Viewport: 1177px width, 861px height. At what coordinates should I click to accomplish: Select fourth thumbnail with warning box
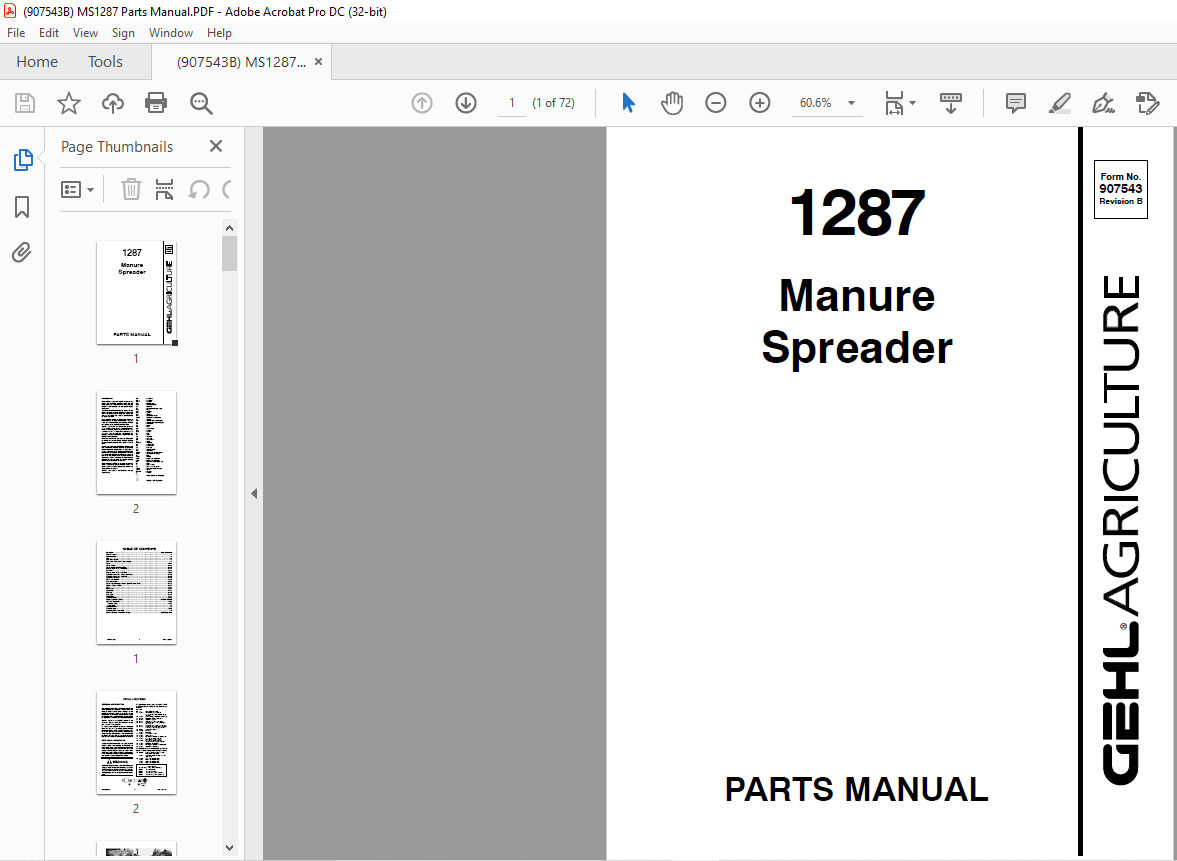(x=137, y=742)
